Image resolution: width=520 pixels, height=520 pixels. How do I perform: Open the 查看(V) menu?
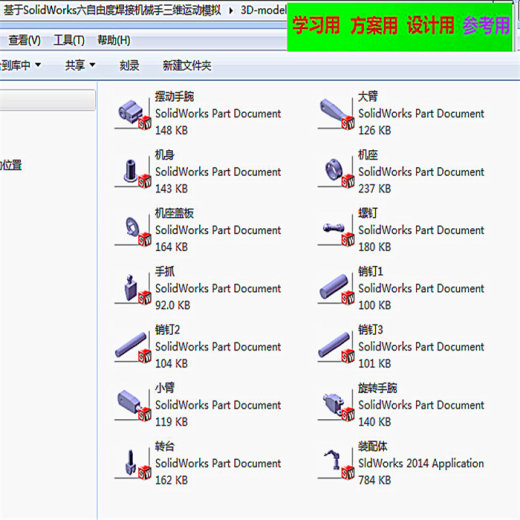click(24, 40)
